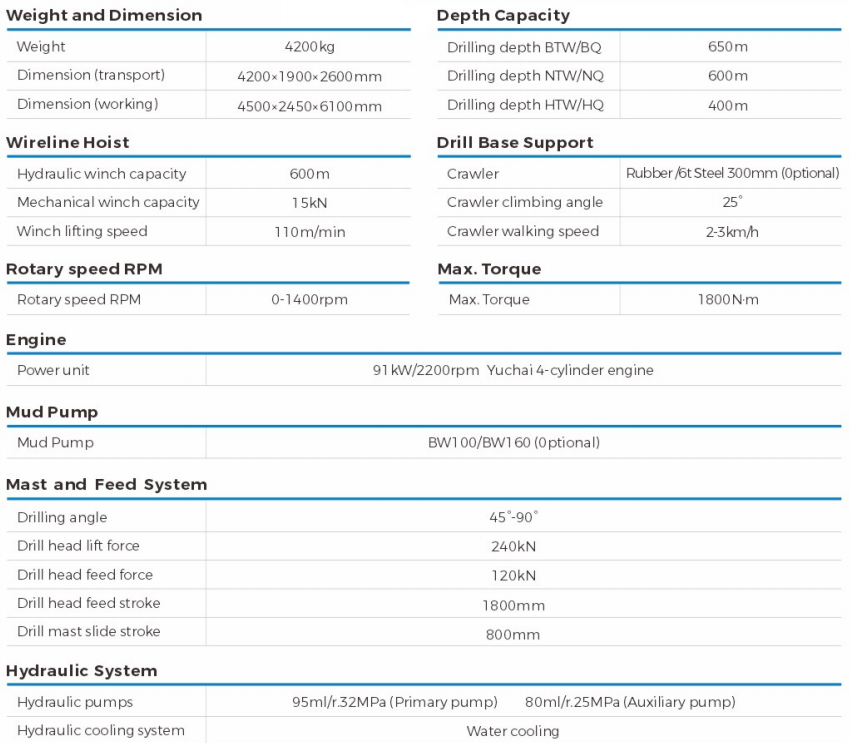The width and height of the screenshot is (850, 743).
Task: Select the 'Drilling angle' row label
Action: click(62, 518)
